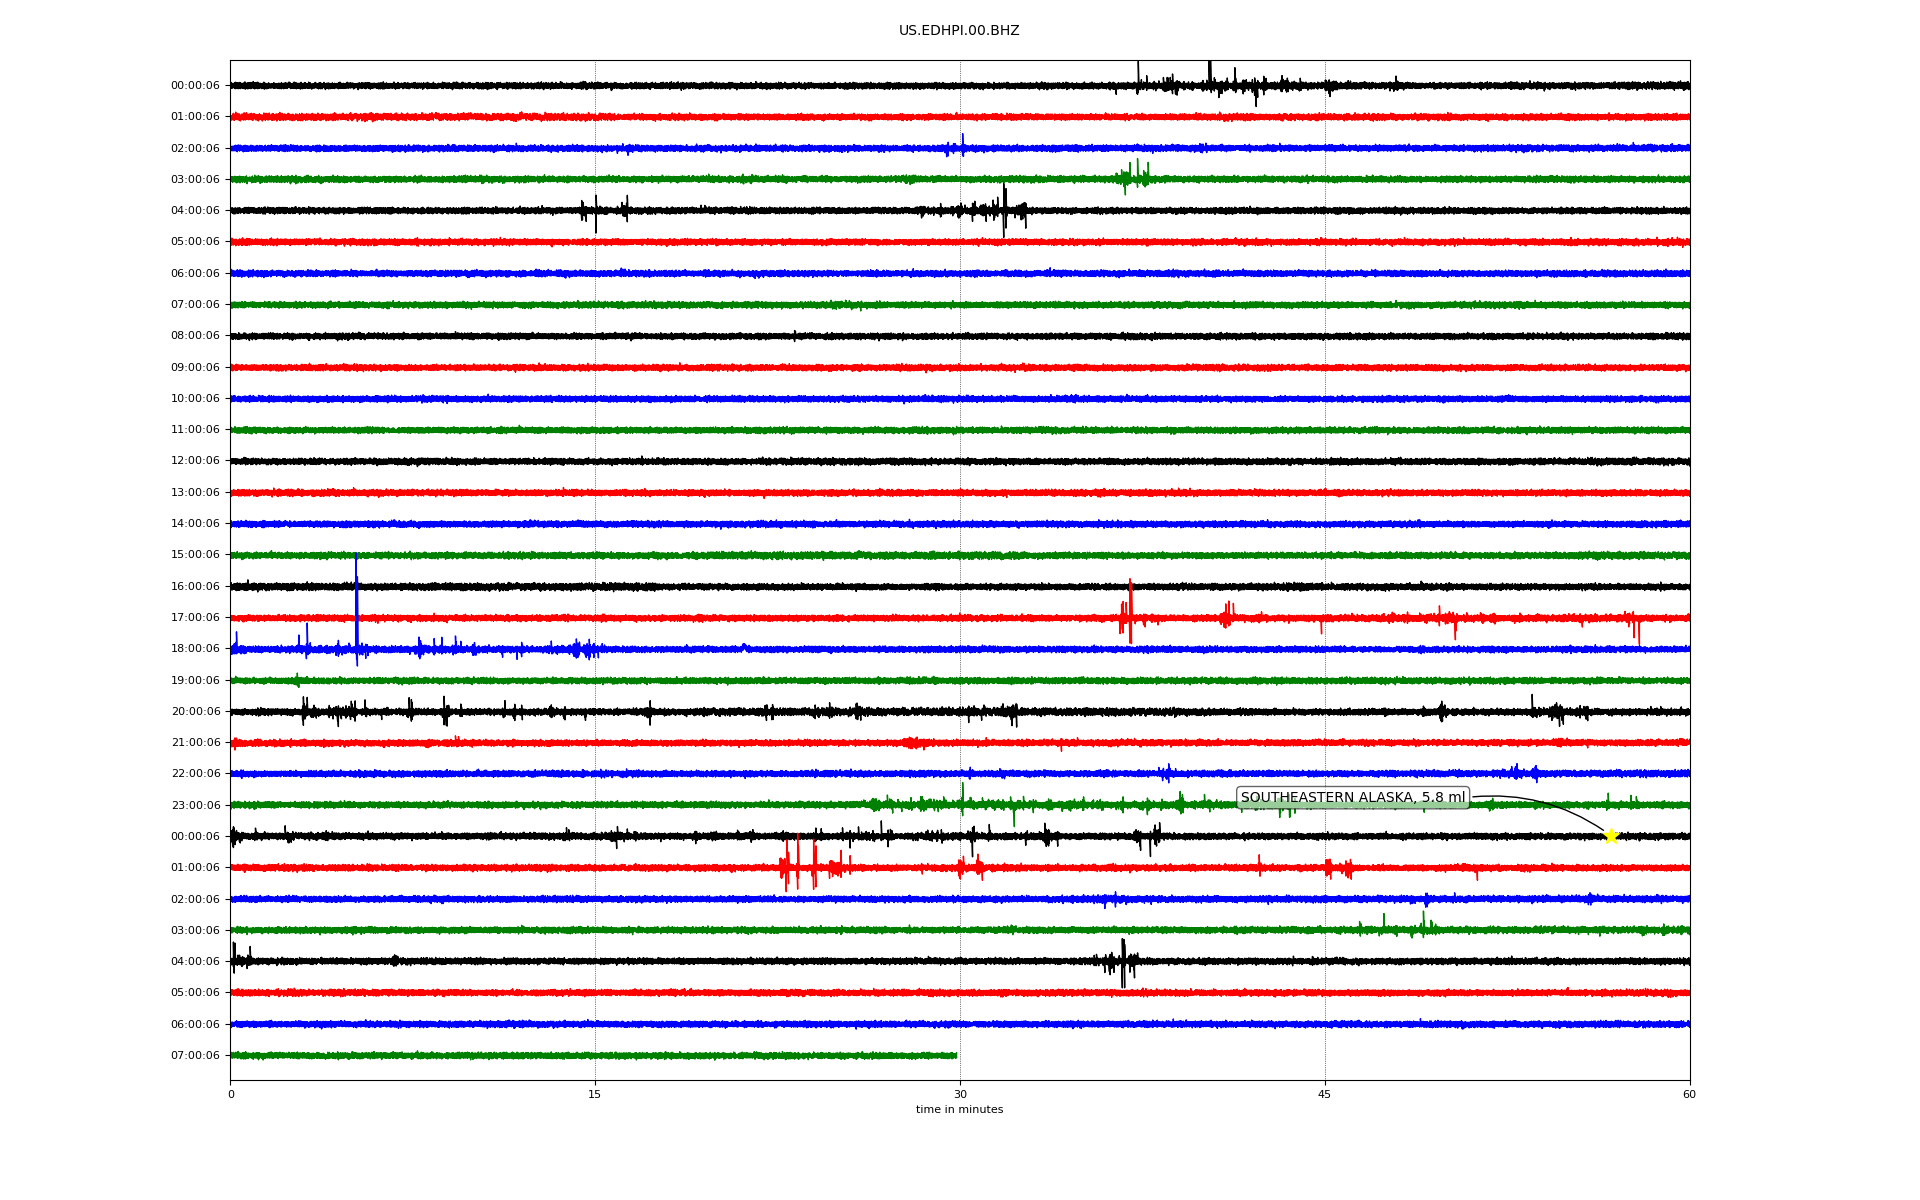Image resolution: width=1920 pixels, height=1200 pixels.
Task: Click the 12:00:06 time label
Action: (195, 461)
